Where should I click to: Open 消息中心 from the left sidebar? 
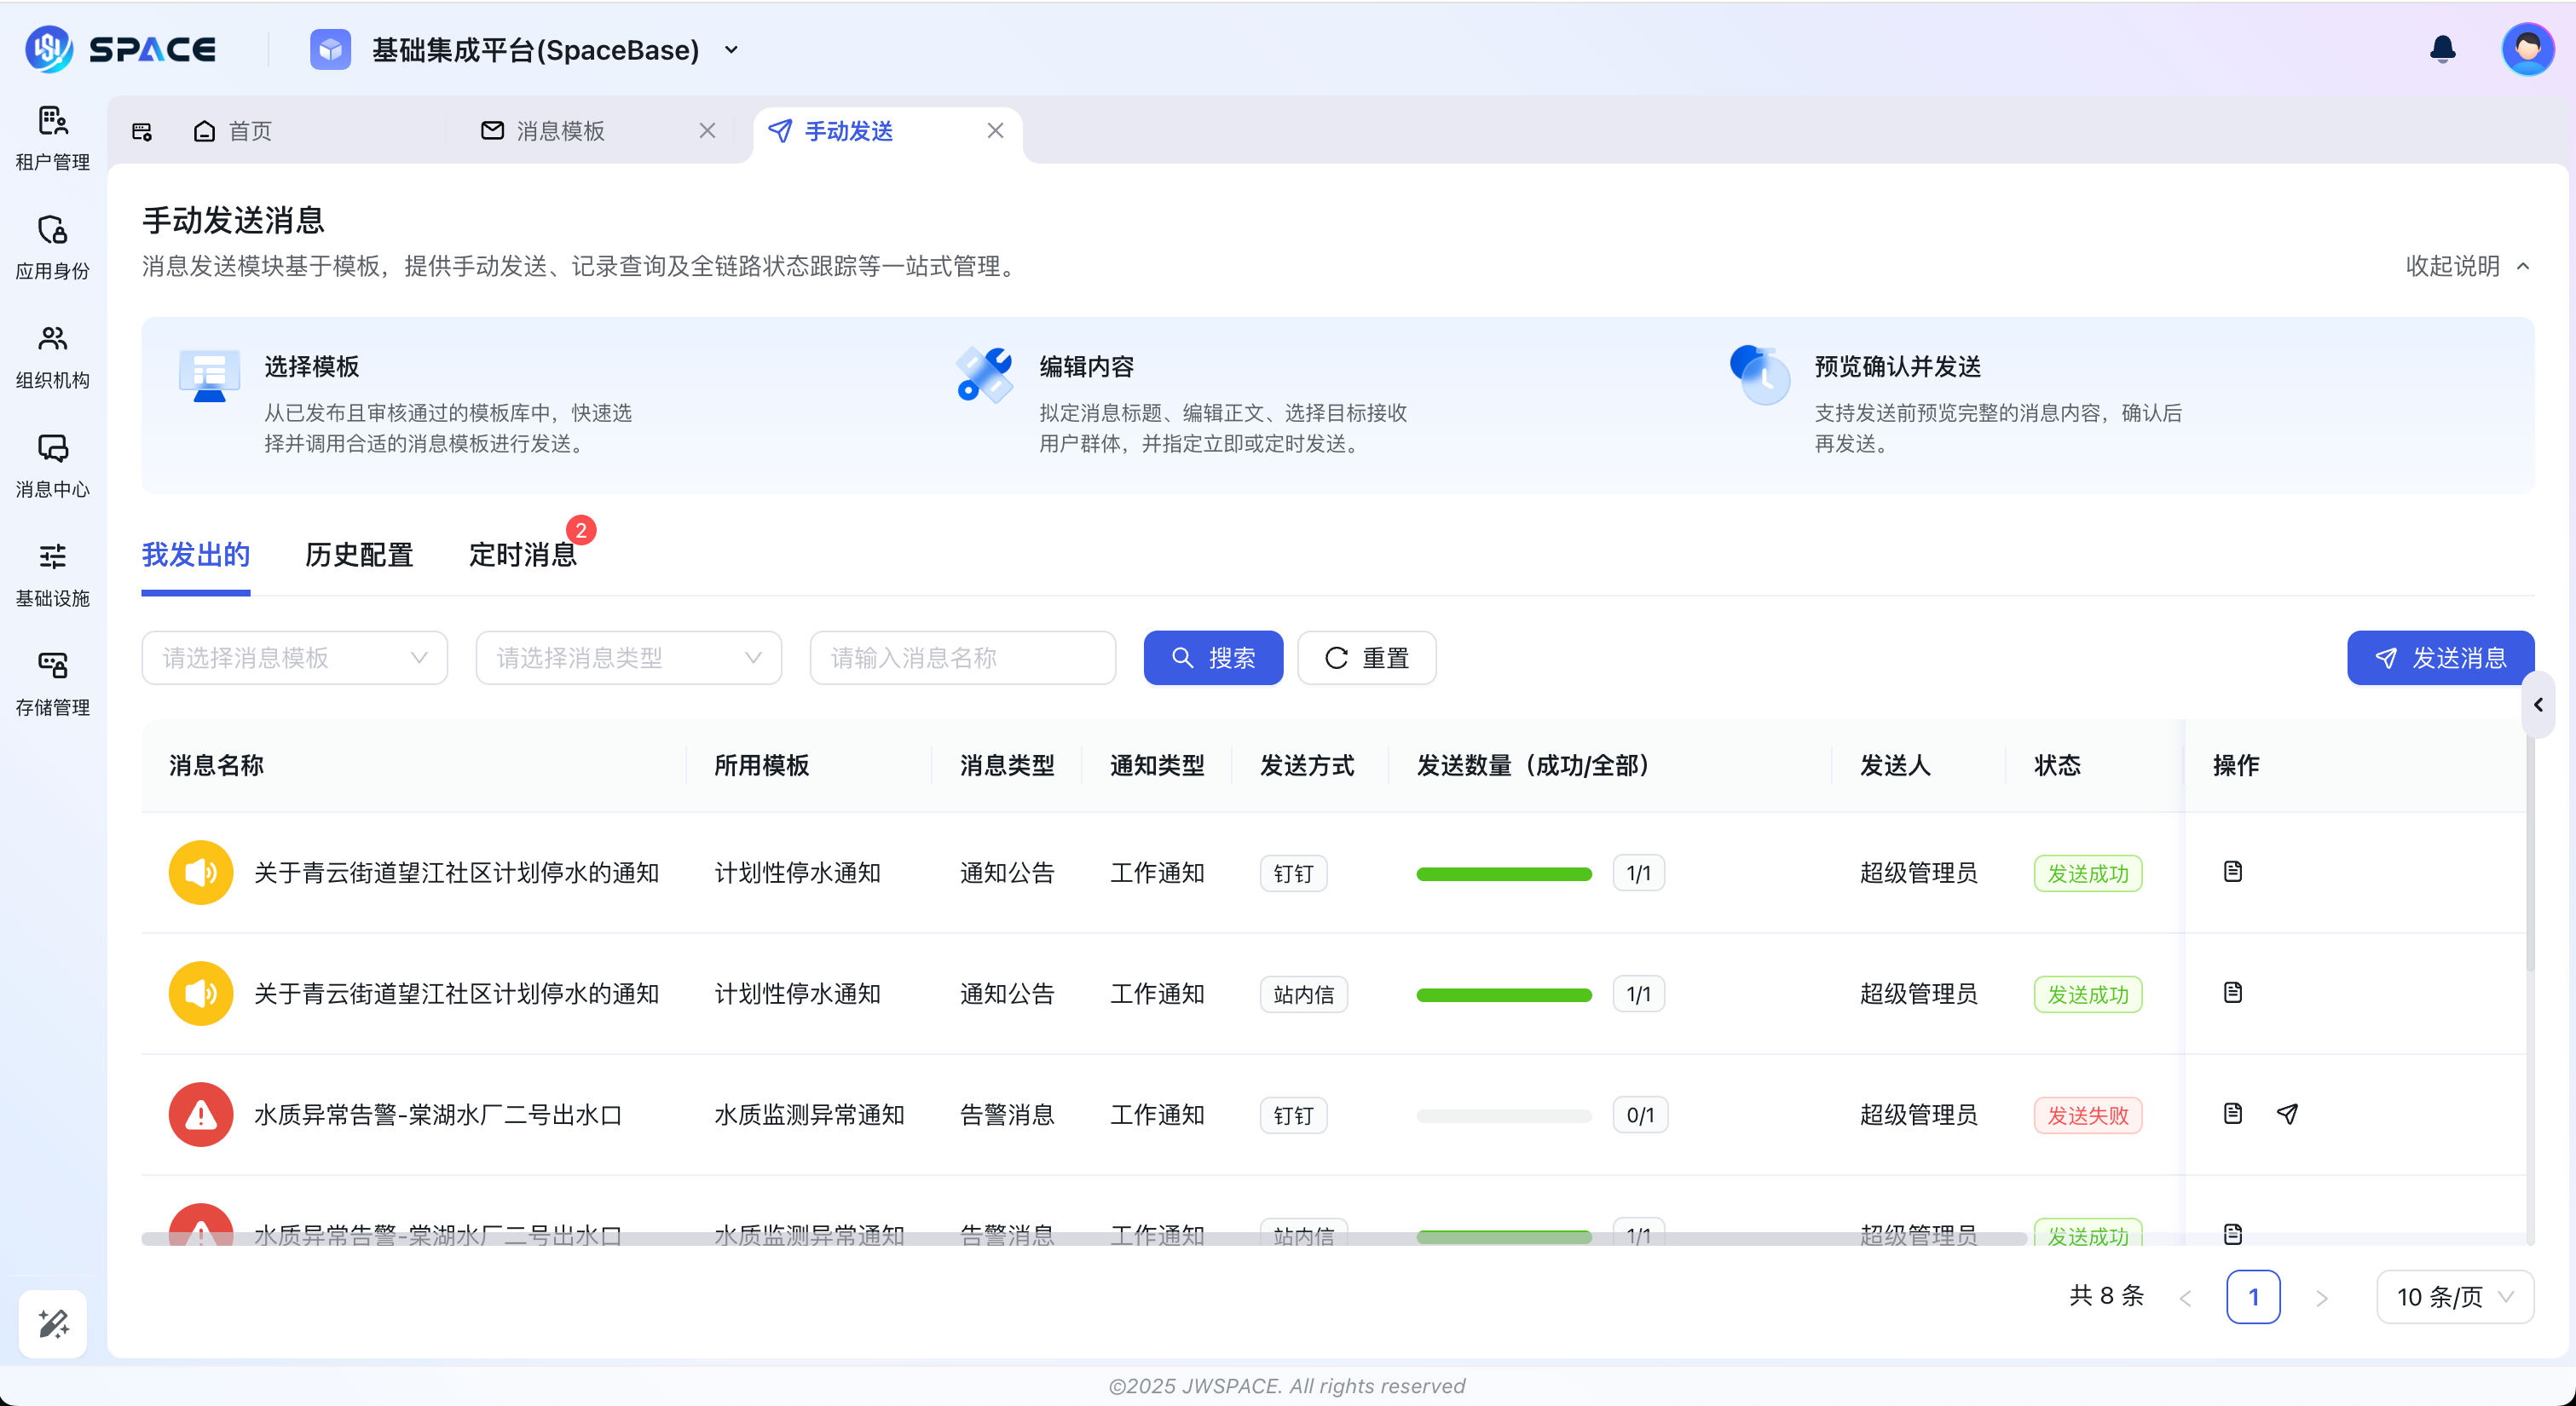[52, 465]
